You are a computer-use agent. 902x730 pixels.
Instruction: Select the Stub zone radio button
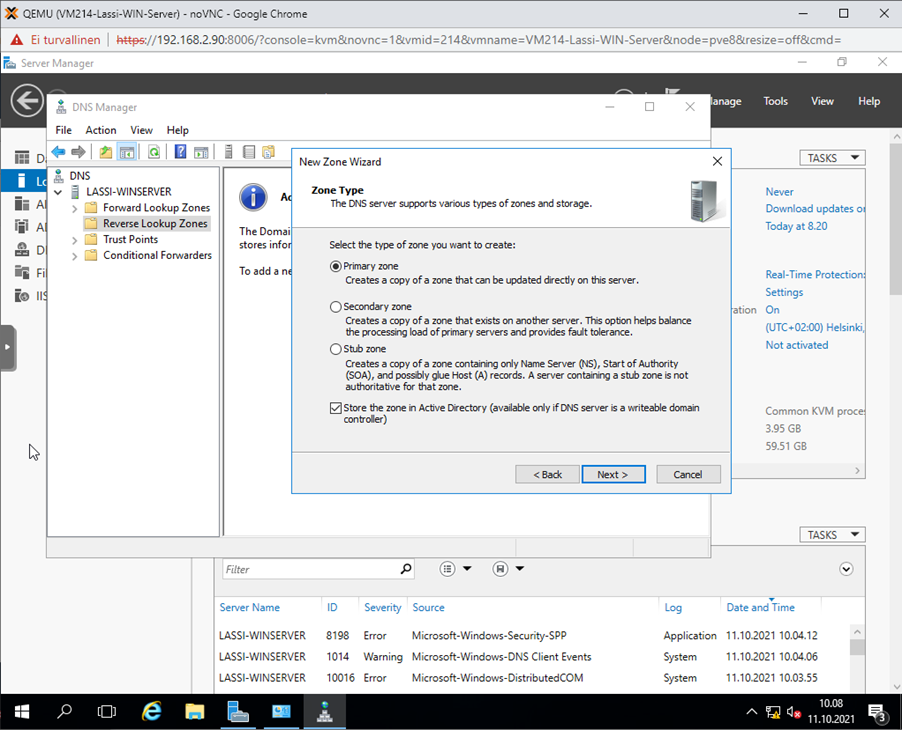pyautogui.click(x=335, y=349)
